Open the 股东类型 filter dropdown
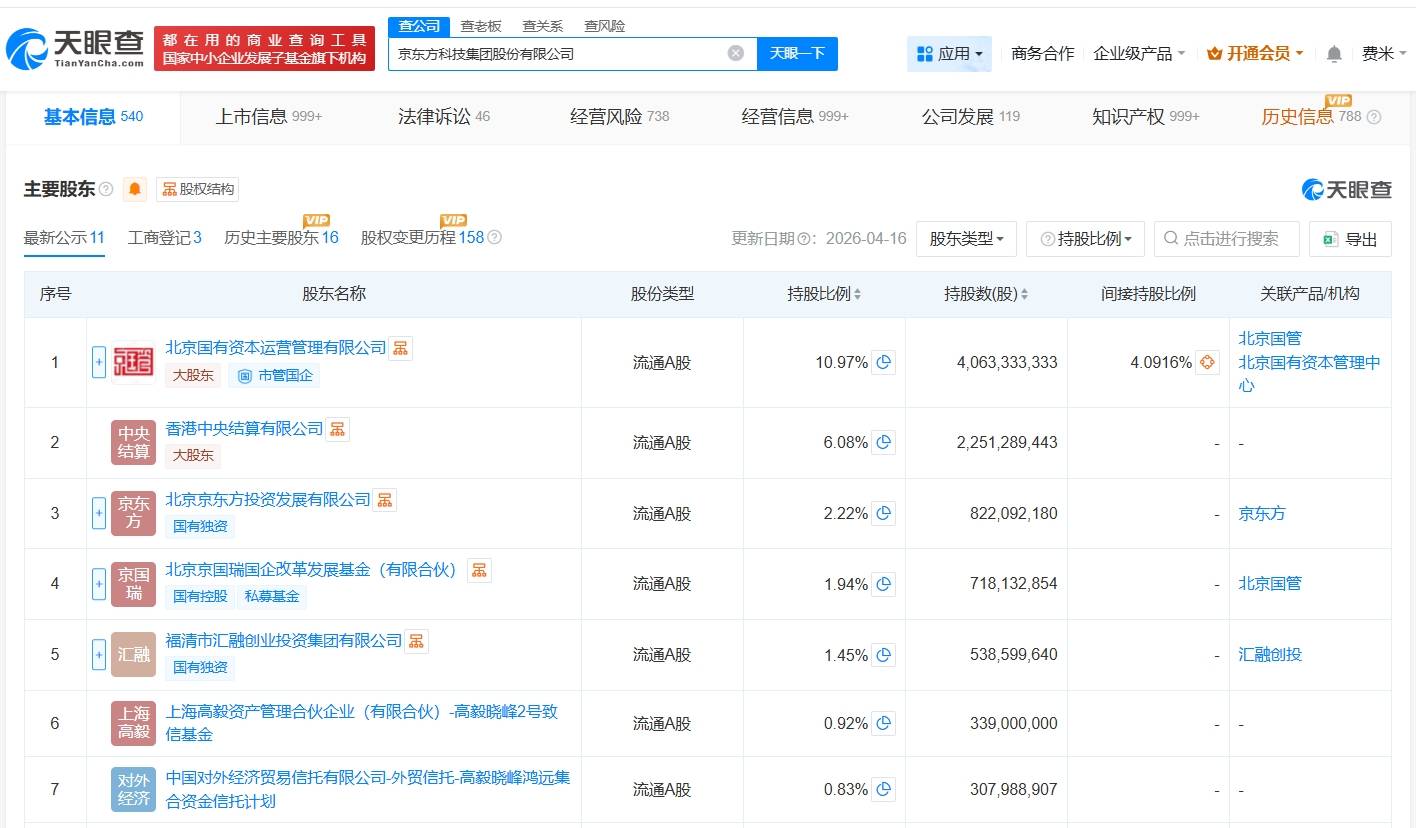 (965, 239)
